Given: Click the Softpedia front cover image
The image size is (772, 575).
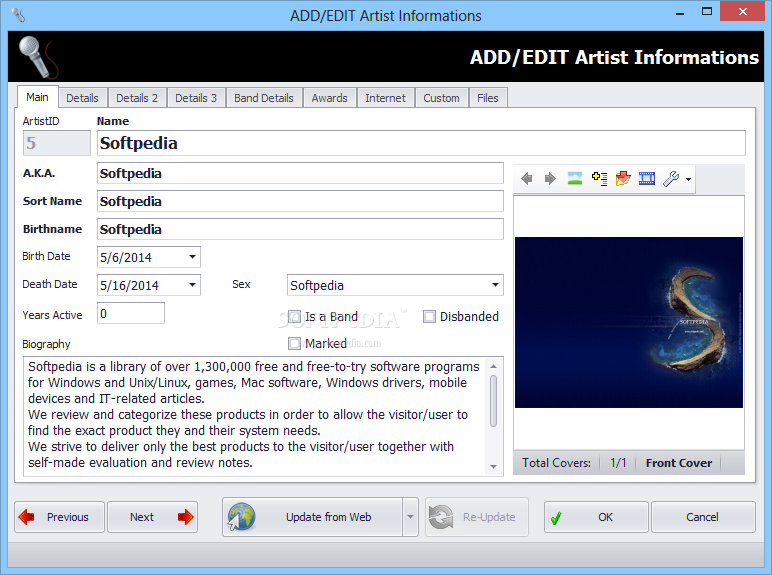Looking at the screenshot, I should pos(629,322).
